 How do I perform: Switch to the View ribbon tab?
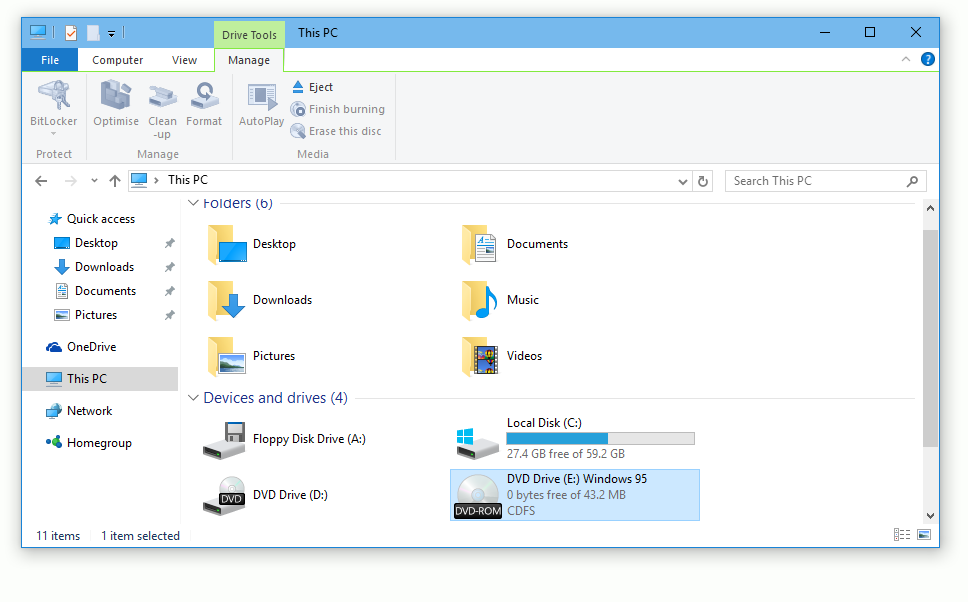click(184, 60)
